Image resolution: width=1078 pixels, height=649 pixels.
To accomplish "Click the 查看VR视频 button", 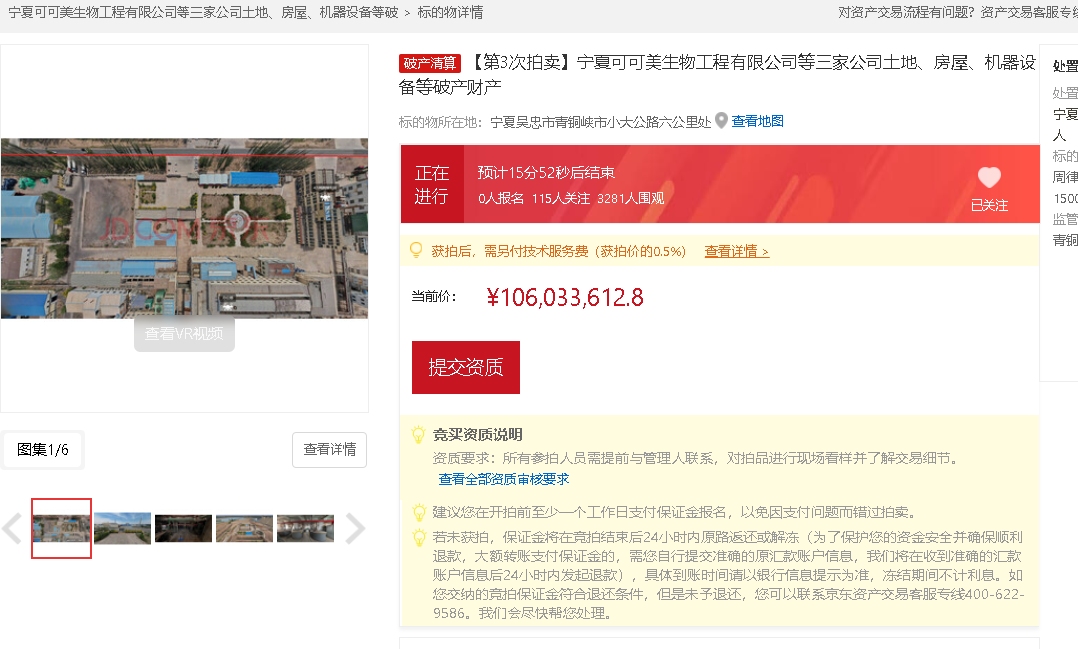I will coord(184,333).
